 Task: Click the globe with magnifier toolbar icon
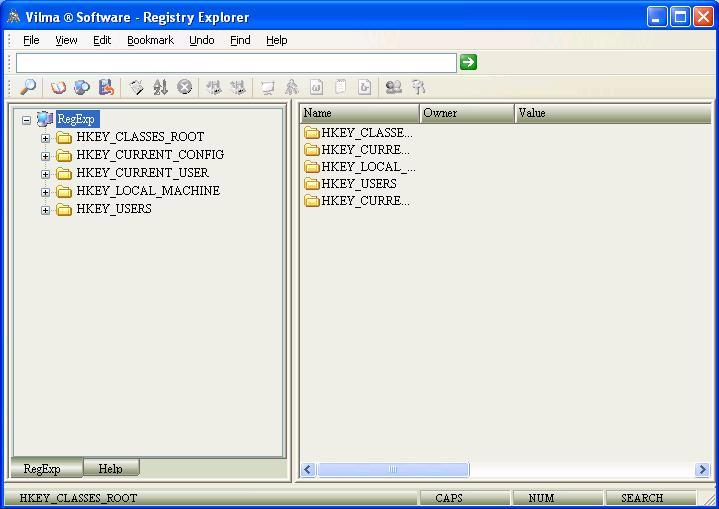(82, 87)
